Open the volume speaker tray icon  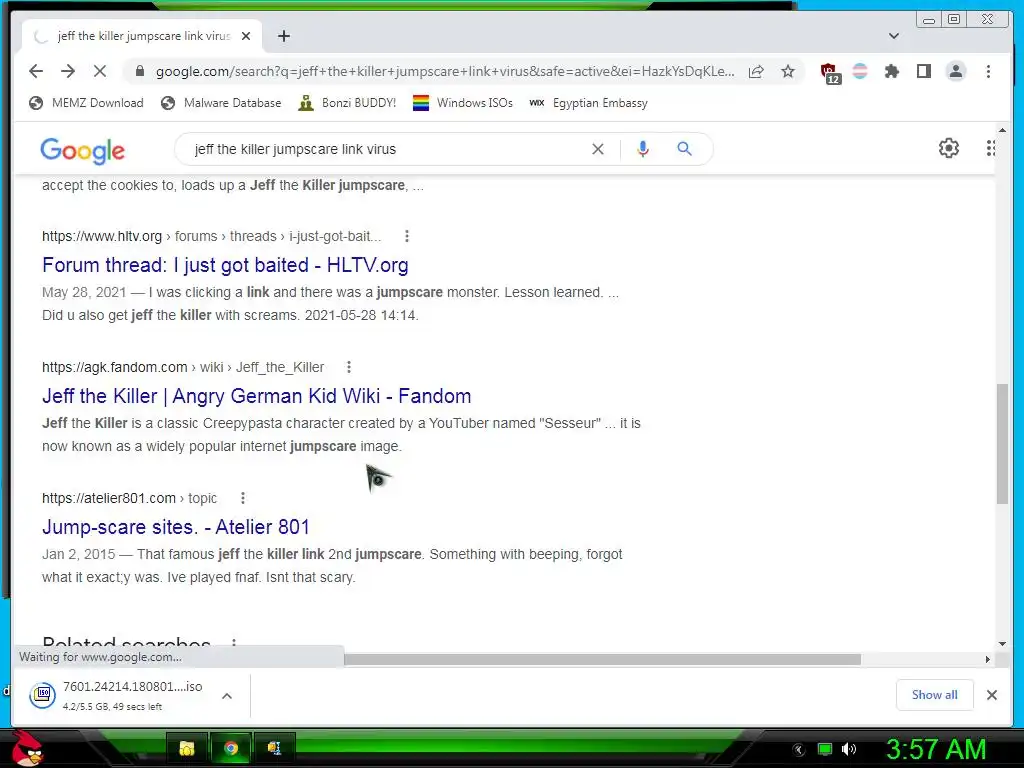tap(848, 749)
